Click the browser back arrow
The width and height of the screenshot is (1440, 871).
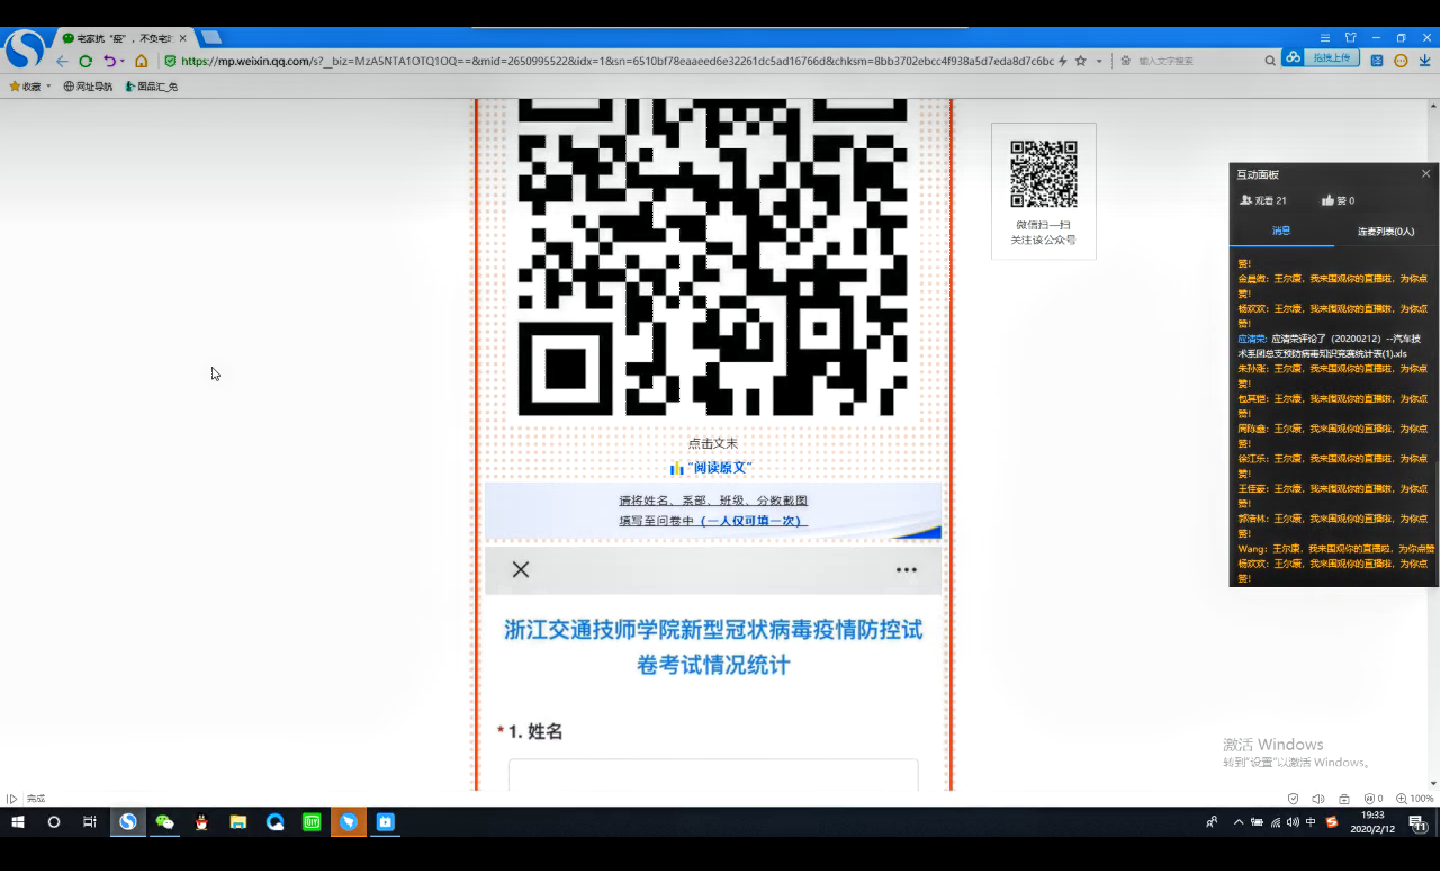click(x=62, y=61)
